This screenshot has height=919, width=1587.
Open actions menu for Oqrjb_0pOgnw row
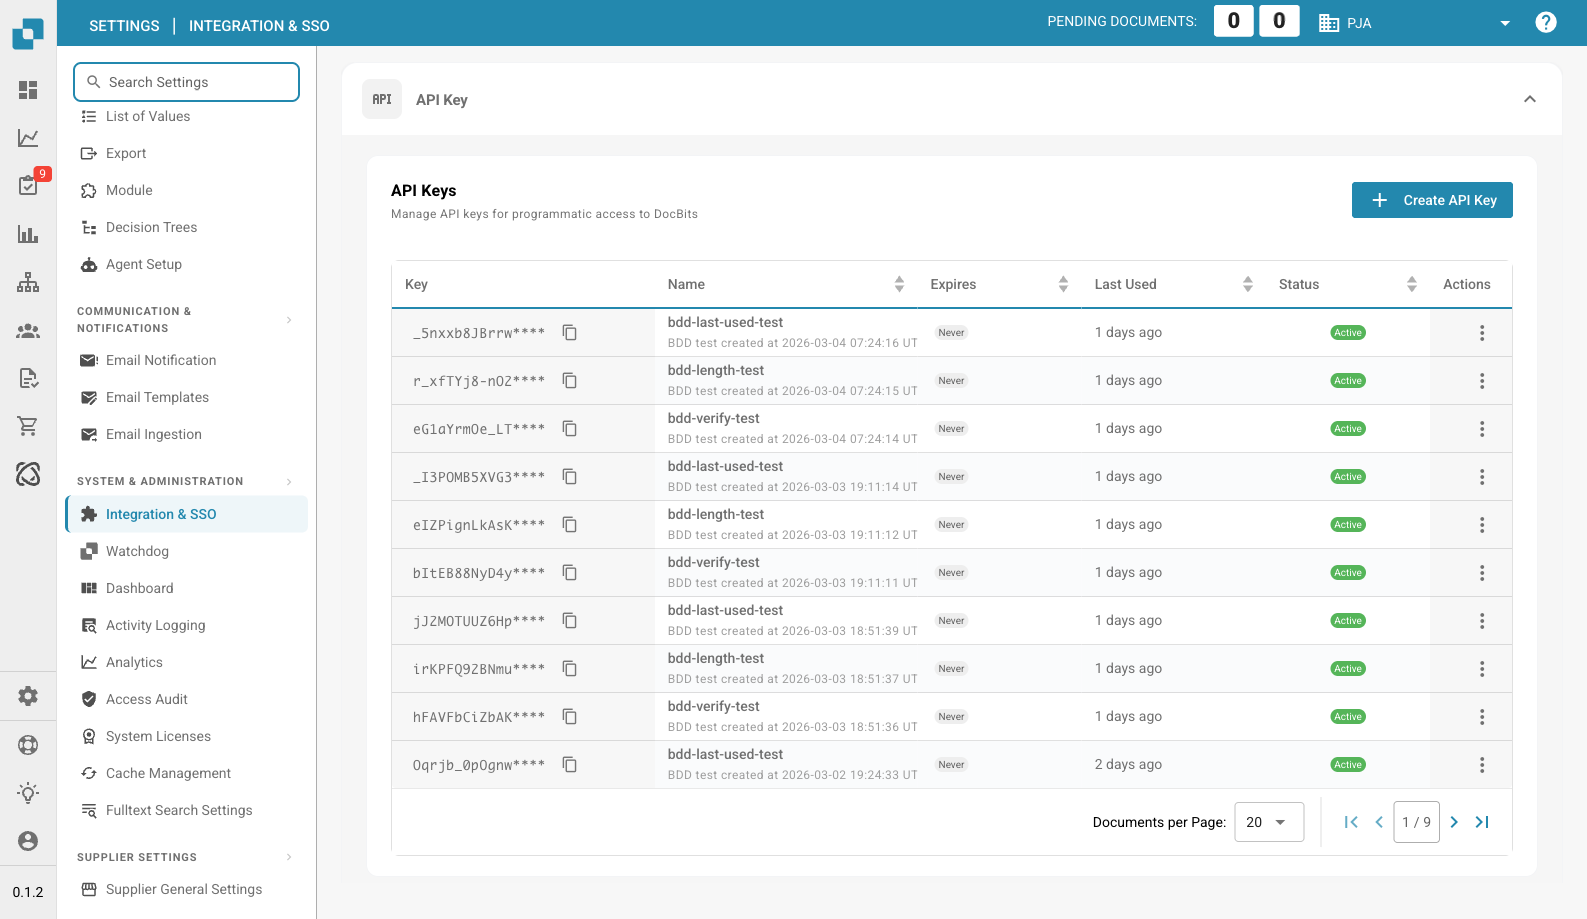(x=1482, y=765)
